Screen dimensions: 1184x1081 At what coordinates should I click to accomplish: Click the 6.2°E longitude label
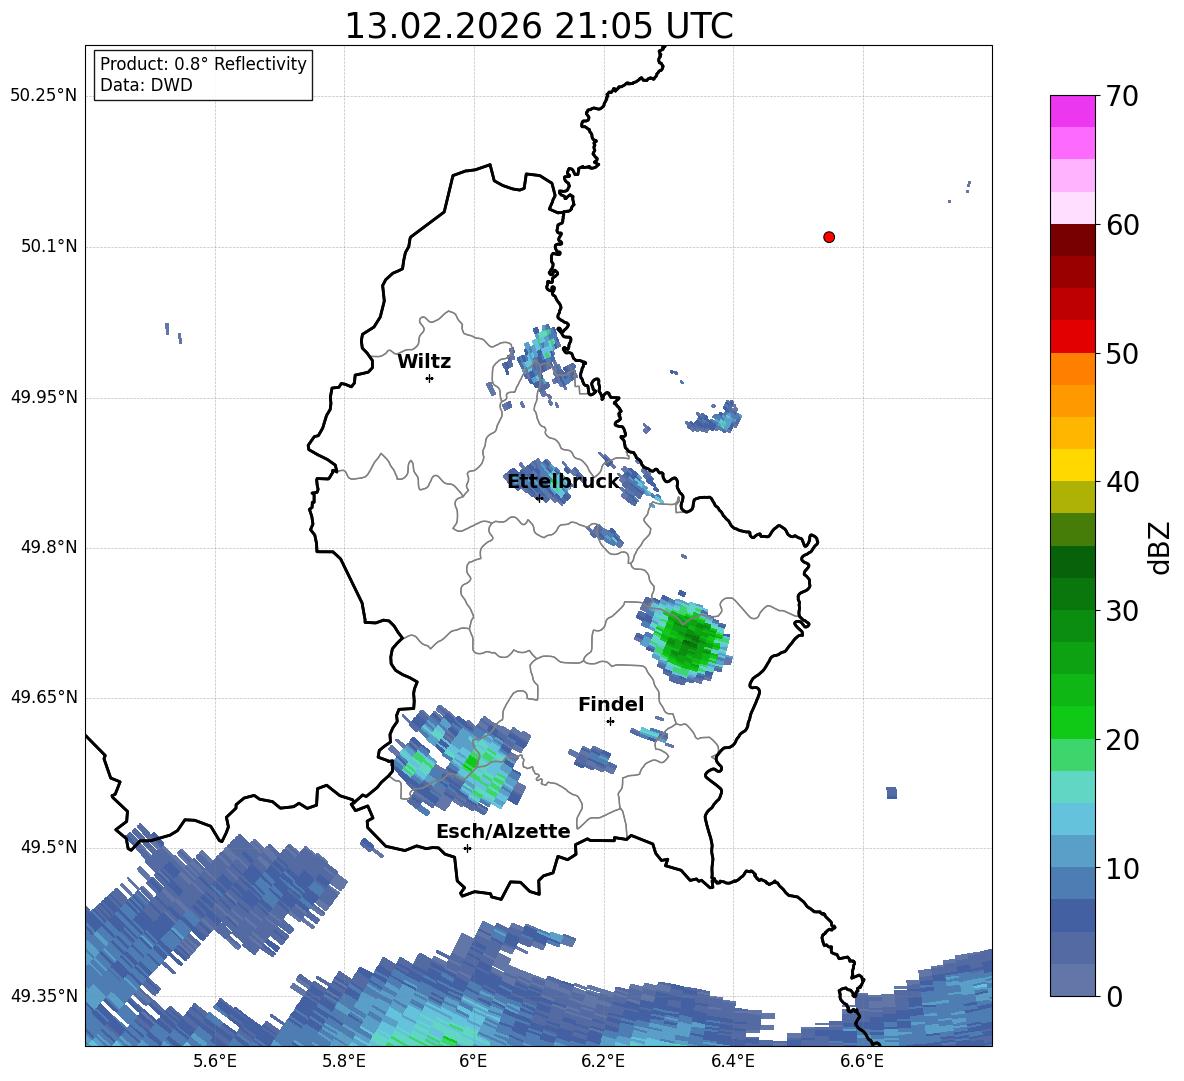coord(603,1061)
